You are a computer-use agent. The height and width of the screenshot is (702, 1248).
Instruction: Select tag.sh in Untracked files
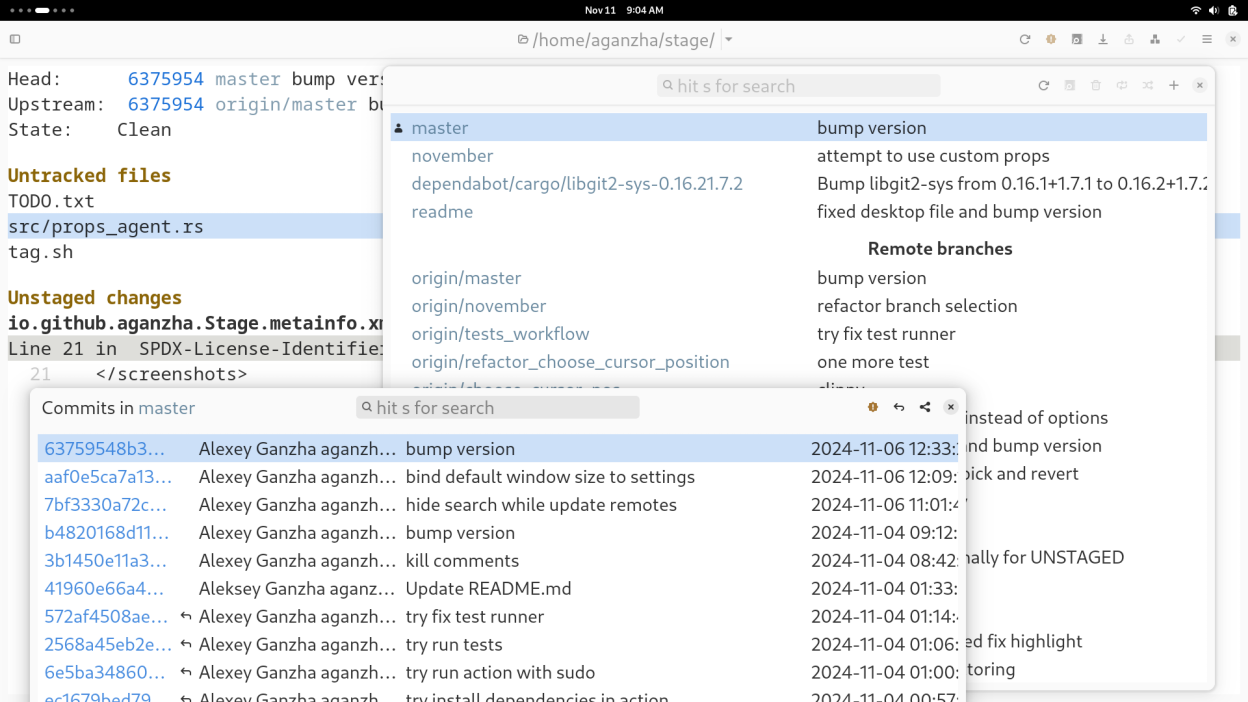40,252
